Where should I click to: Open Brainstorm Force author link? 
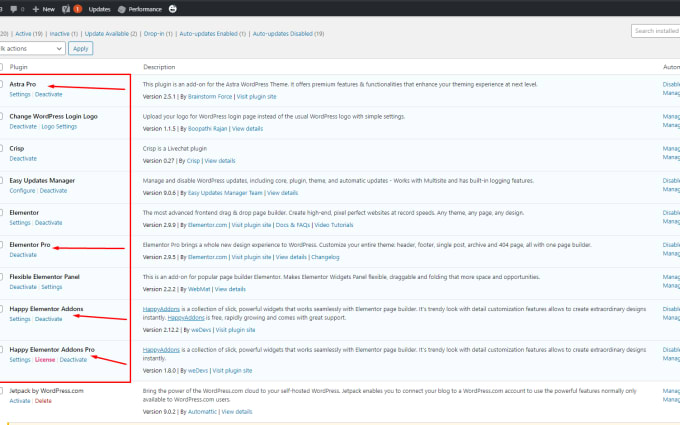210,97
